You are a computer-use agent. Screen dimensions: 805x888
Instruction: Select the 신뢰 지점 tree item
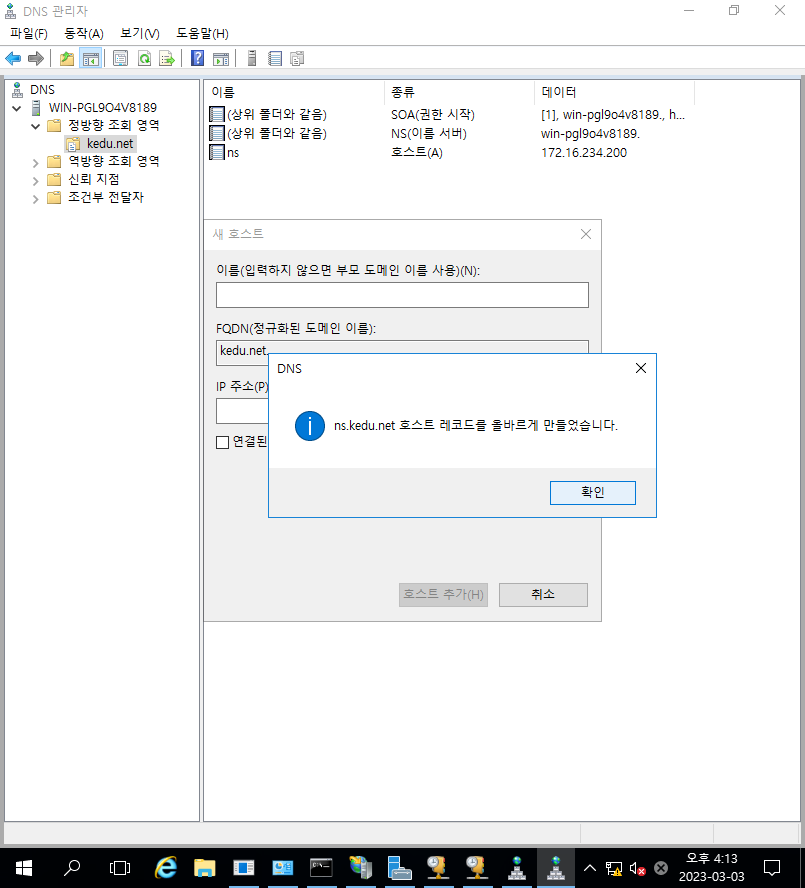pyautogui.click(x=93, y=180)
